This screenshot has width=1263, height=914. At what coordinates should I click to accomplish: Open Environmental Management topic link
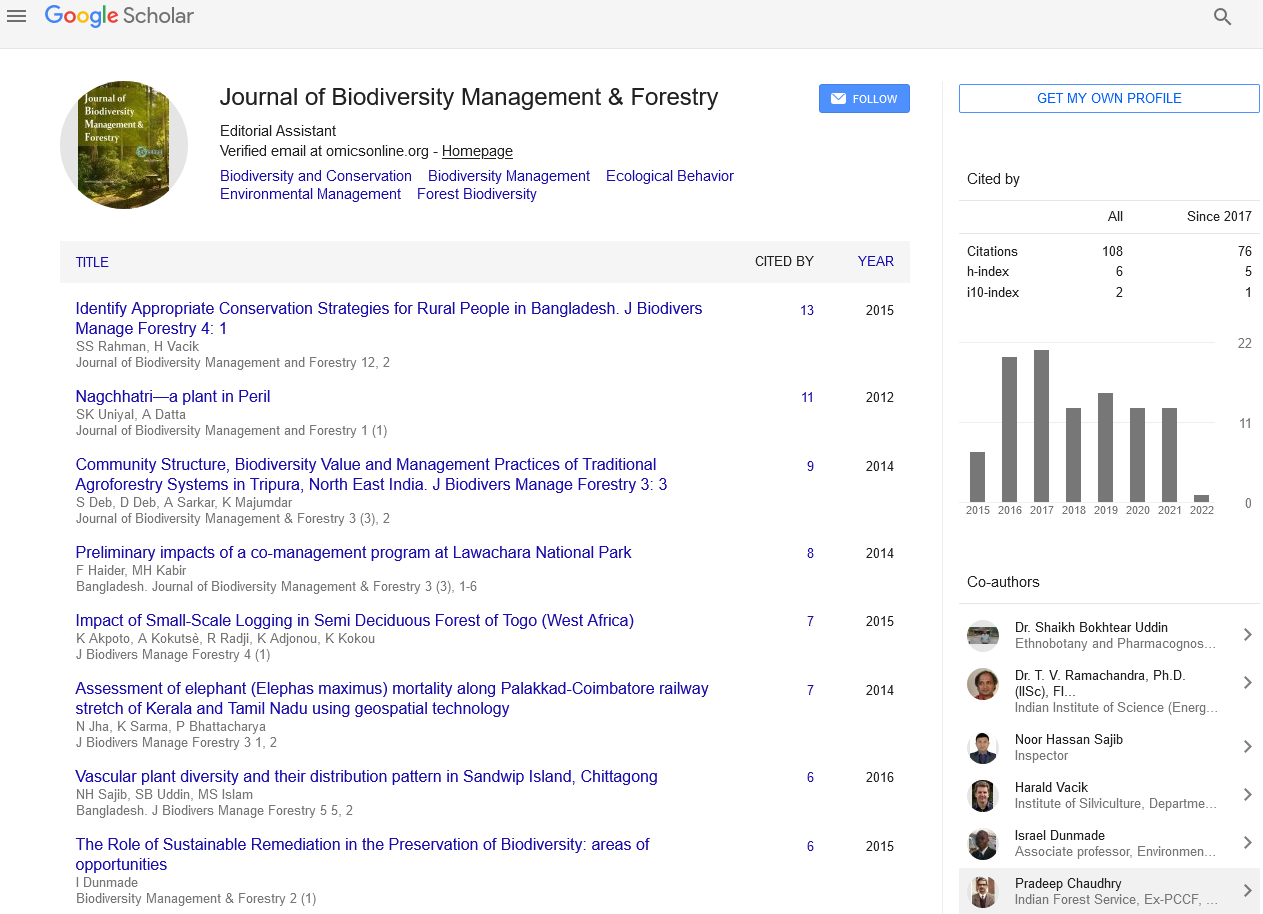[x=310, y=194]
